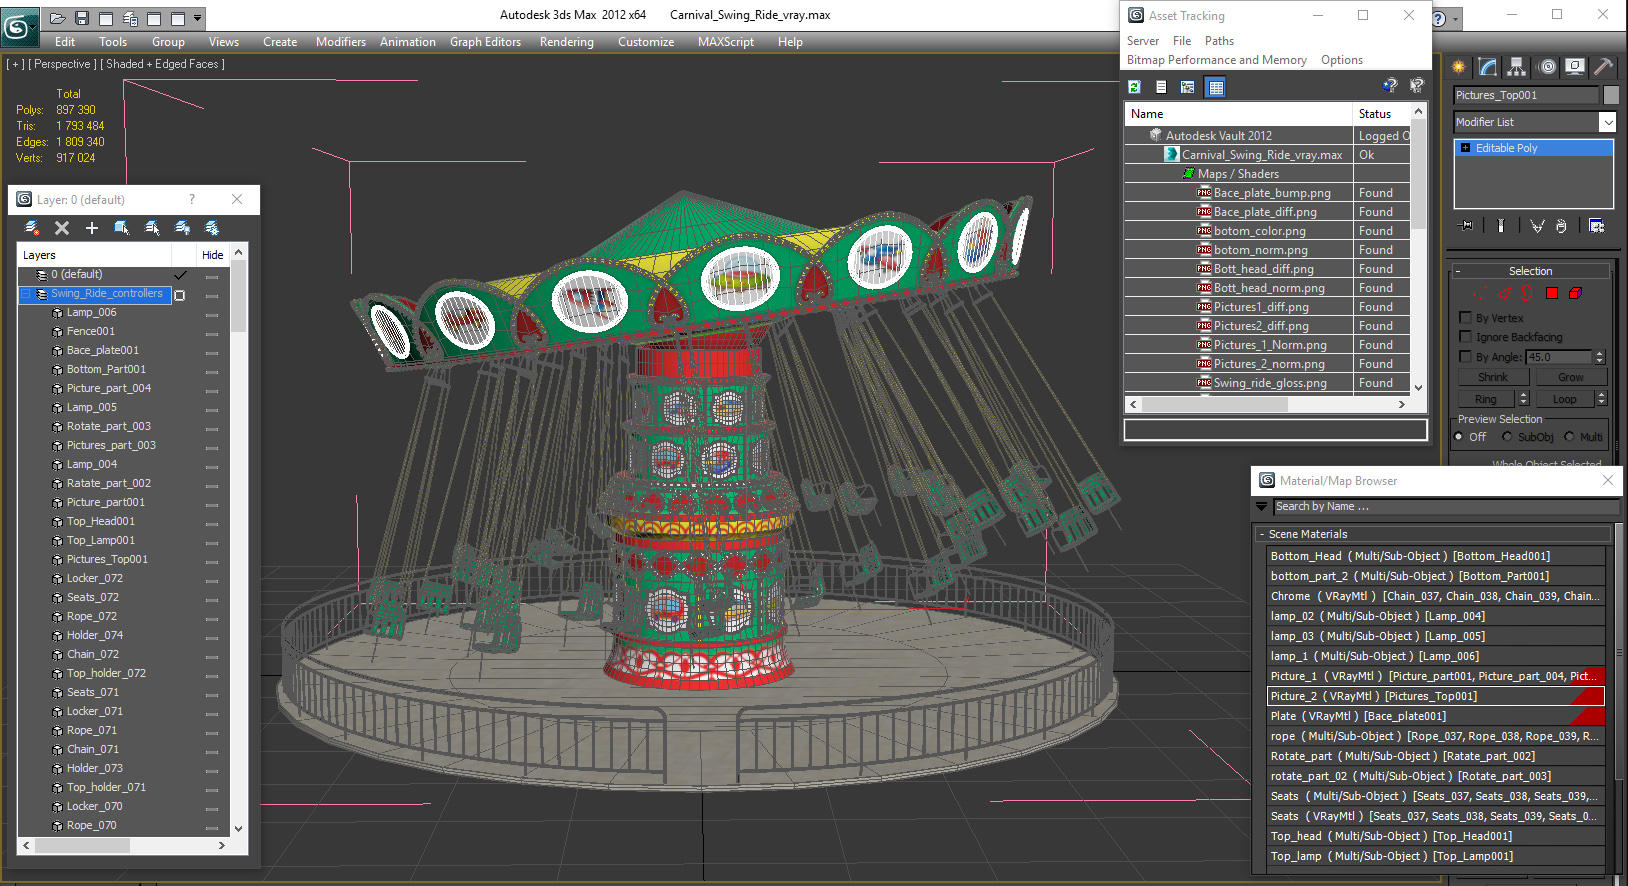Click Perspective viewport label
The width and height of the screenshot is (1628, 886).
coord(63,64)
